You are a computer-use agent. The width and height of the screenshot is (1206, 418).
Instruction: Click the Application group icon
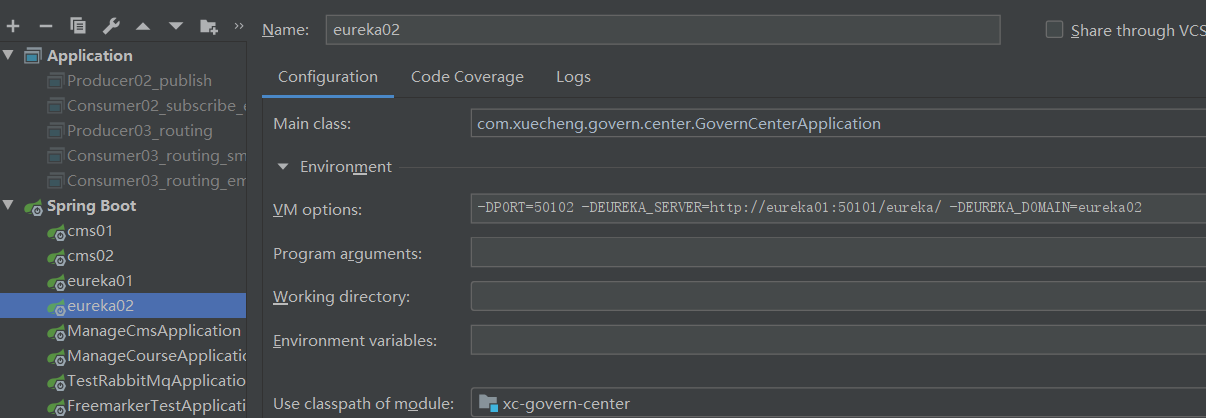click(x=33, y=55)
